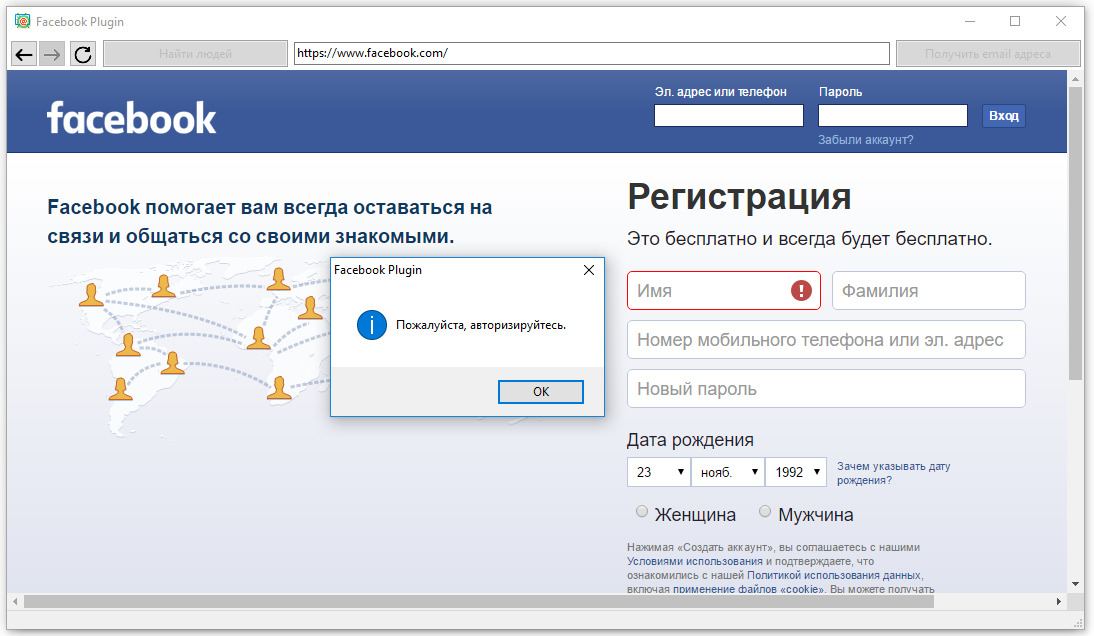Focus the Фамилия registration field
1094x636 pixels.
tap(929, 290)
